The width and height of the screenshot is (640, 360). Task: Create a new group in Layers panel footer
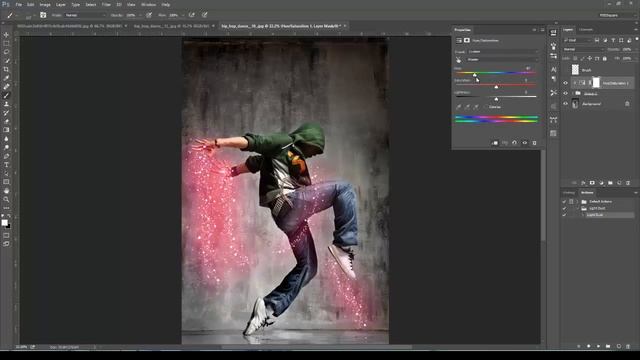pyautogui.click(x=610, y=183)
